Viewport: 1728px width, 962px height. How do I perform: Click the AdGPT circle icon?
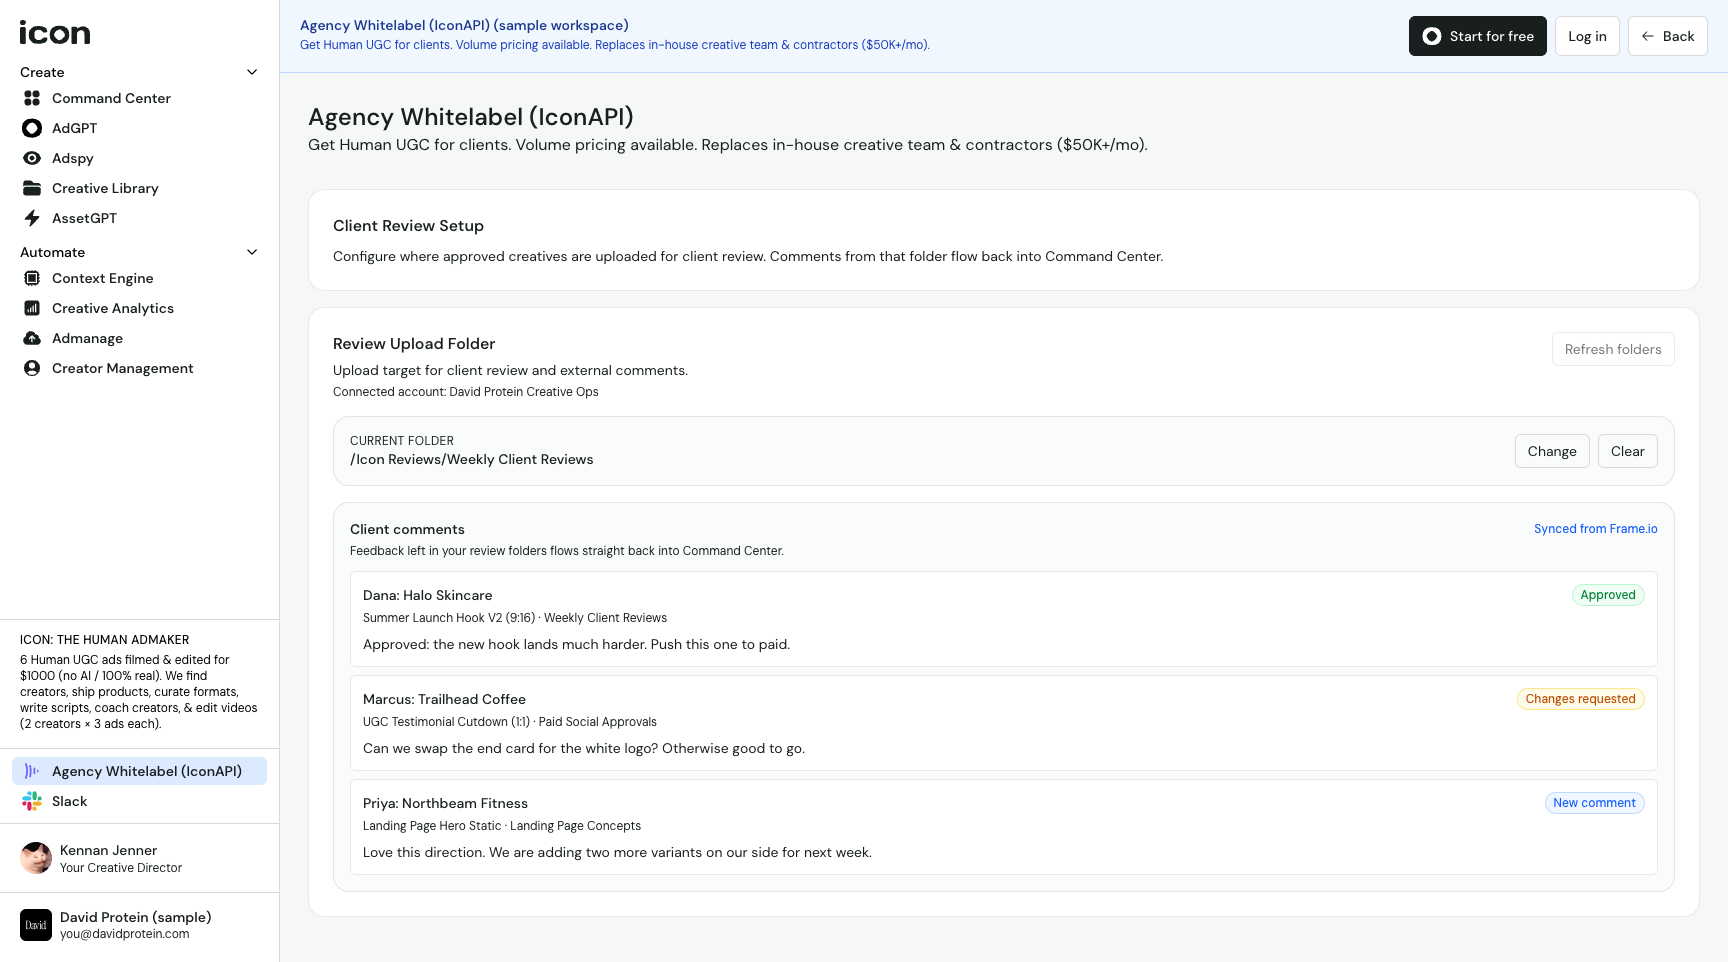pos(32,128)
